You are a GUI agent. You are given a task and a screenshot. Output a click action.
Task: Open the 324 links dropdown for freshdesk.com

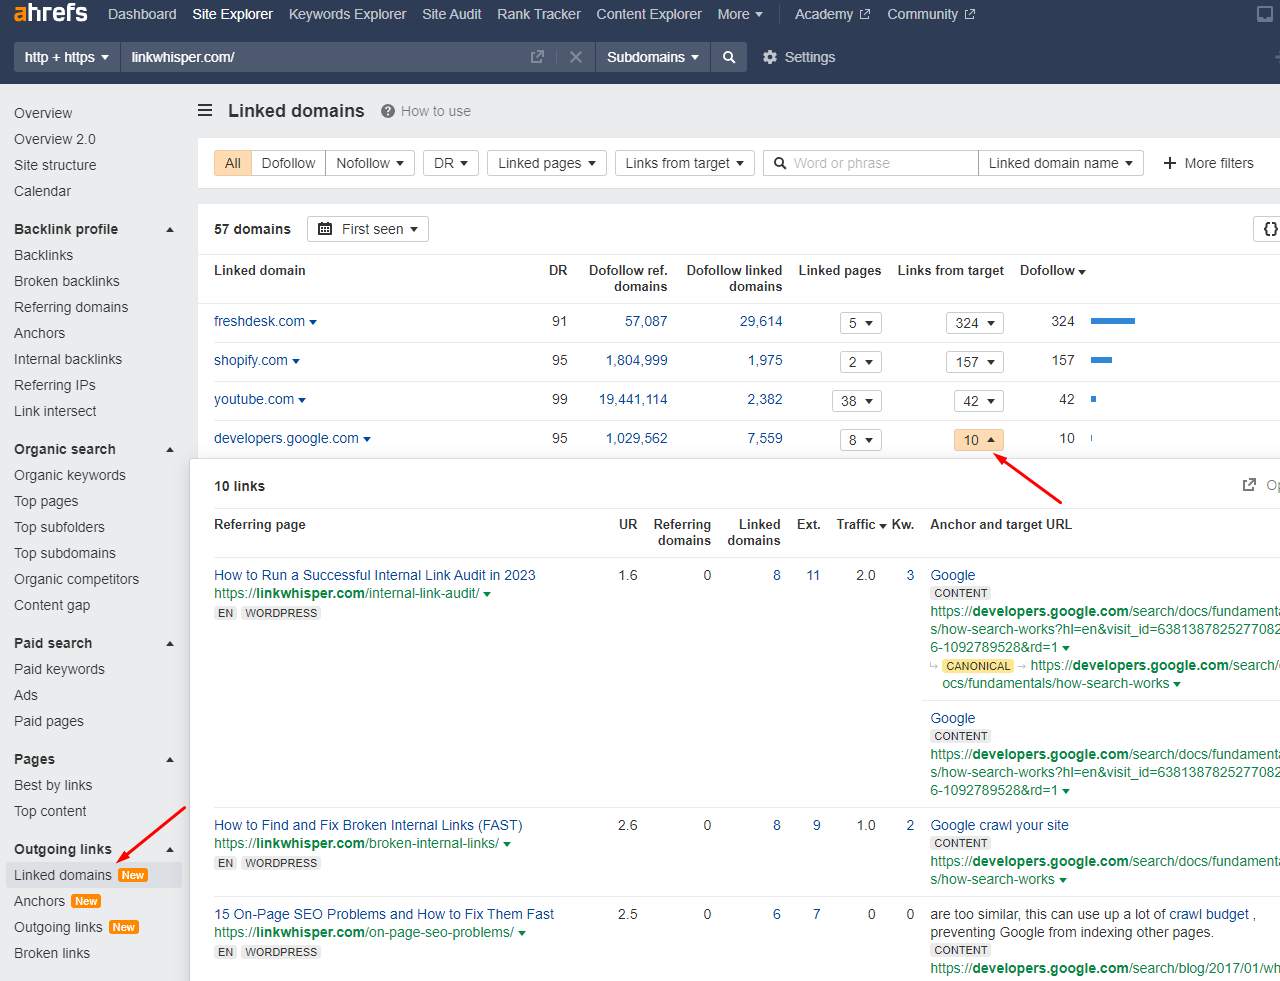click(974, 322)
